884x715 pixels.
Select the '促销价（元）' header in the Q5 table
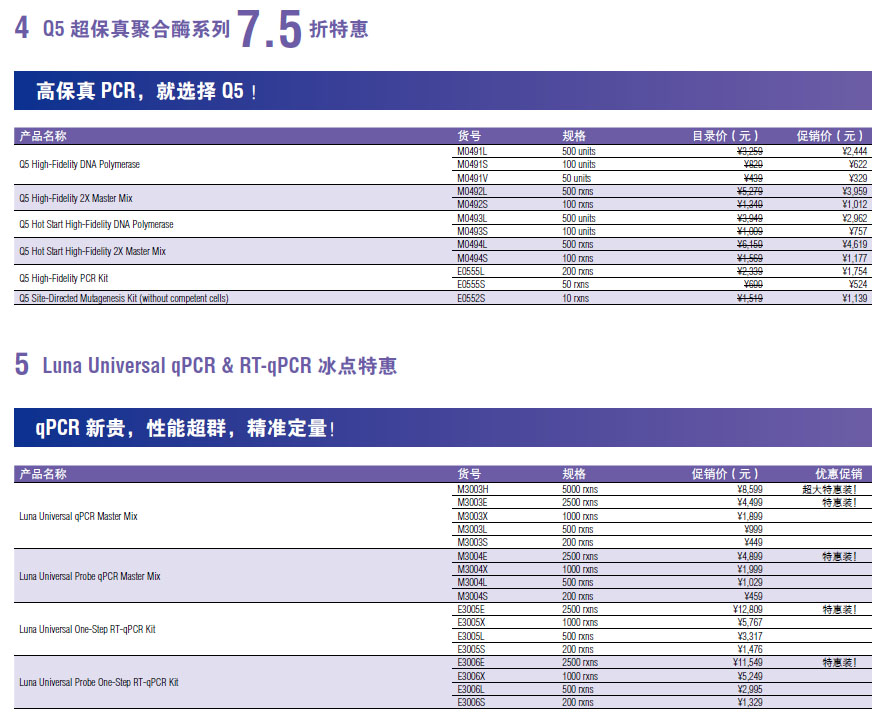click(x=830, y=136)
